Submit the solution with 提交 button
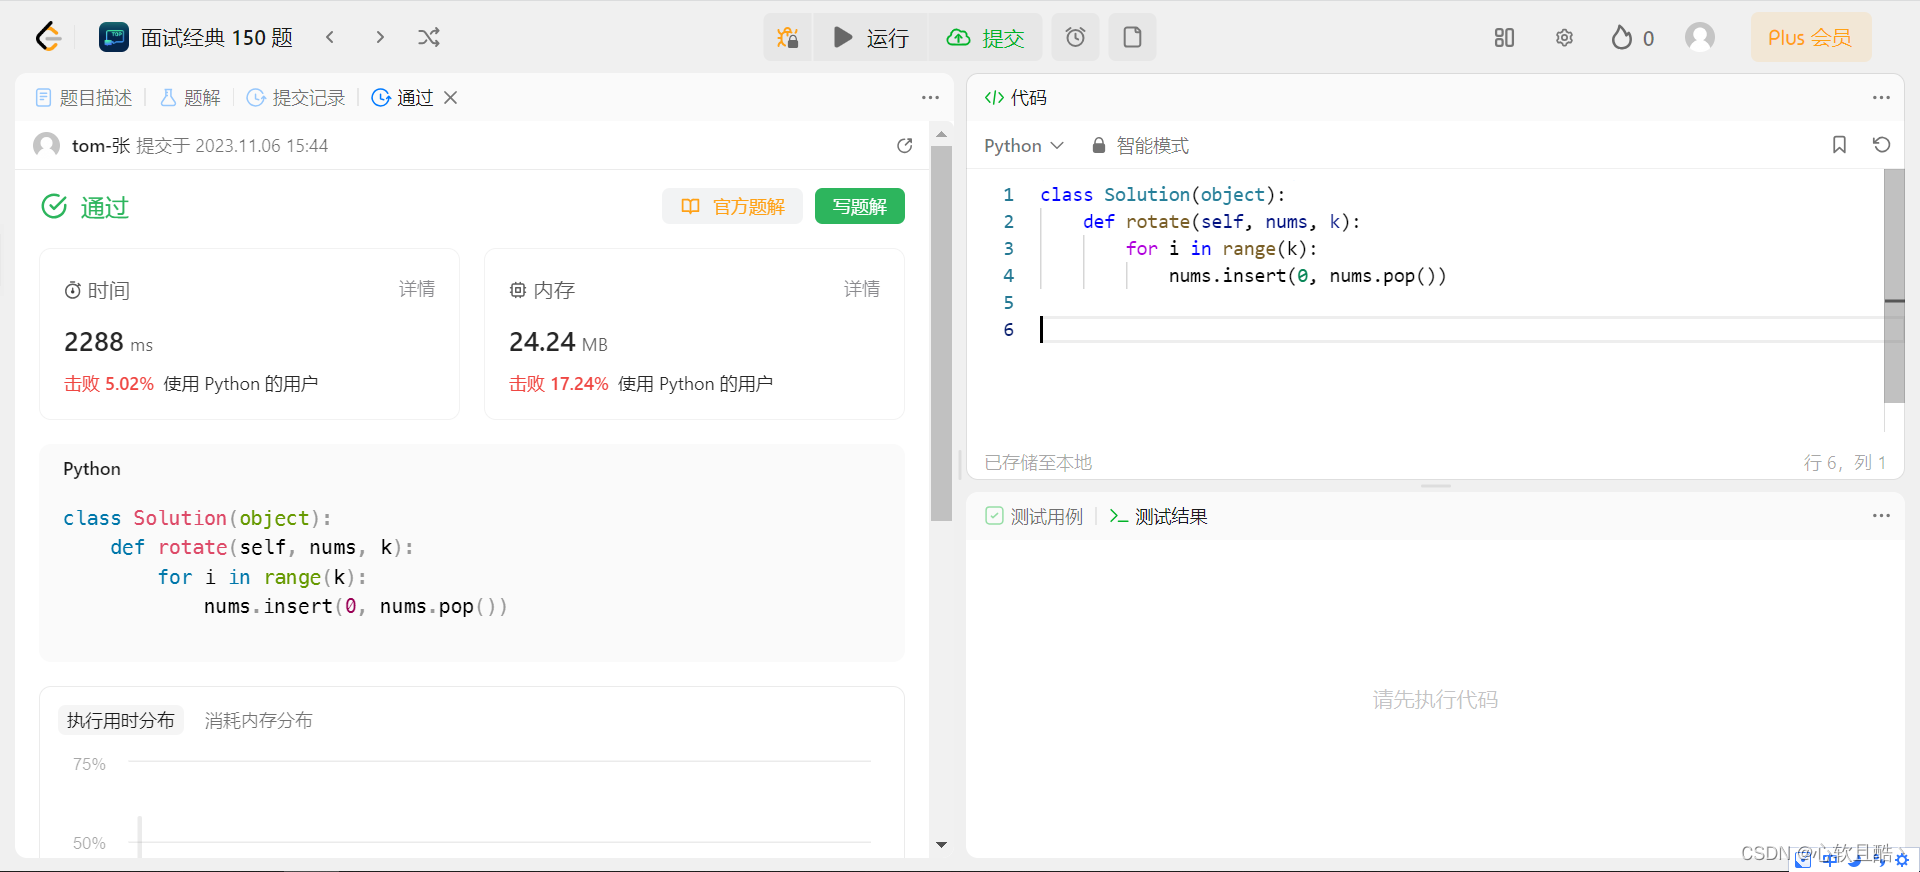 coord(985,37)
